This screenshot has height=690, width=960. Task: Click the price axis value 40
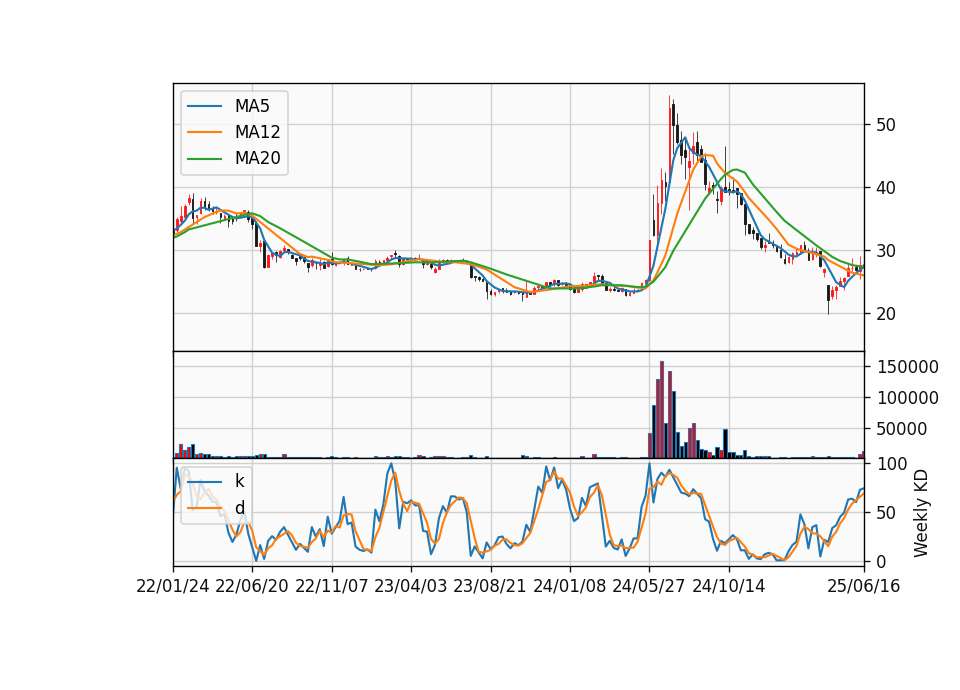(x=886, y=188)
